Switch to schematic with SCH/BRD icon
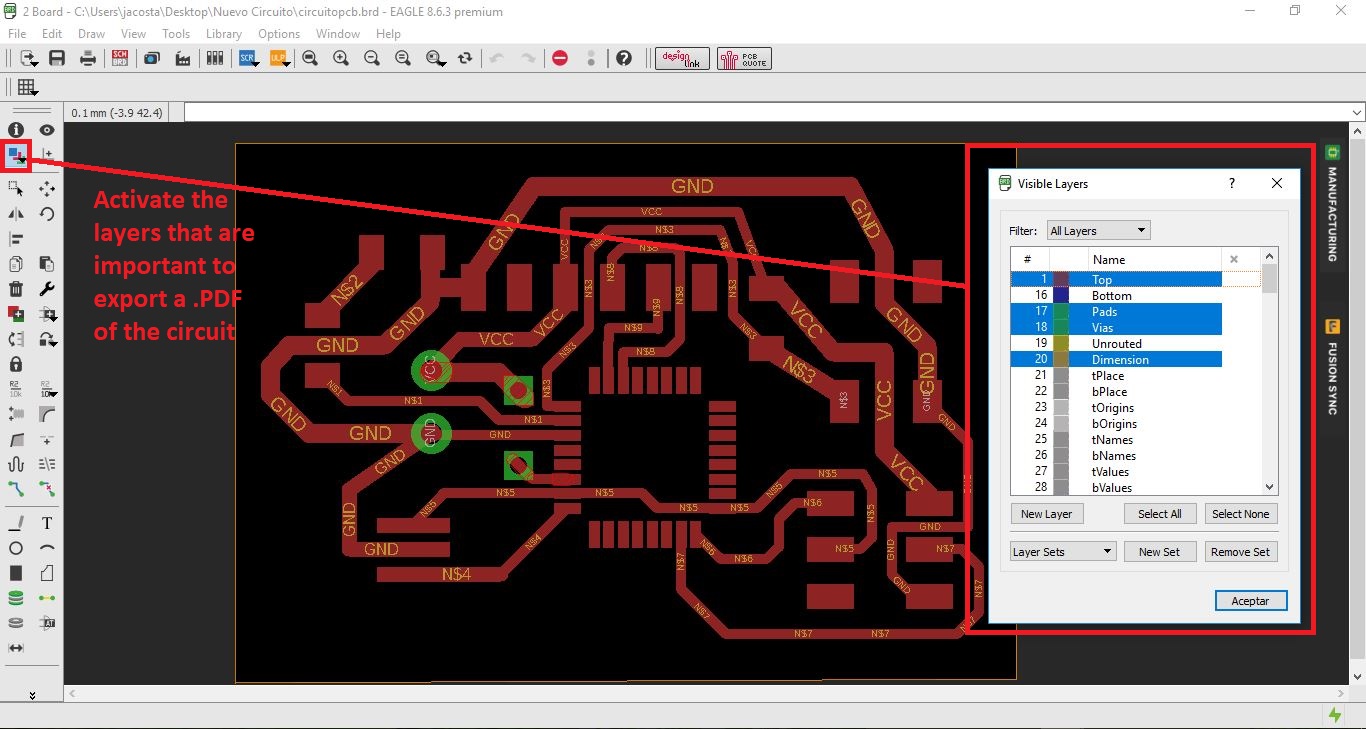This screenshot has width=1366, height=729. click(120, 59)
